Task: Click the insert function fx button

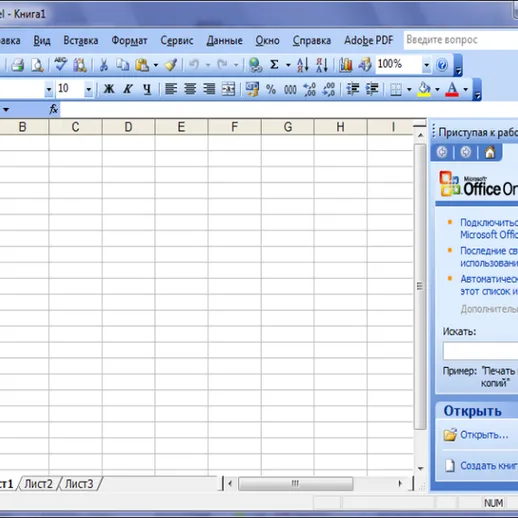Action: click(x=54, y=109)
